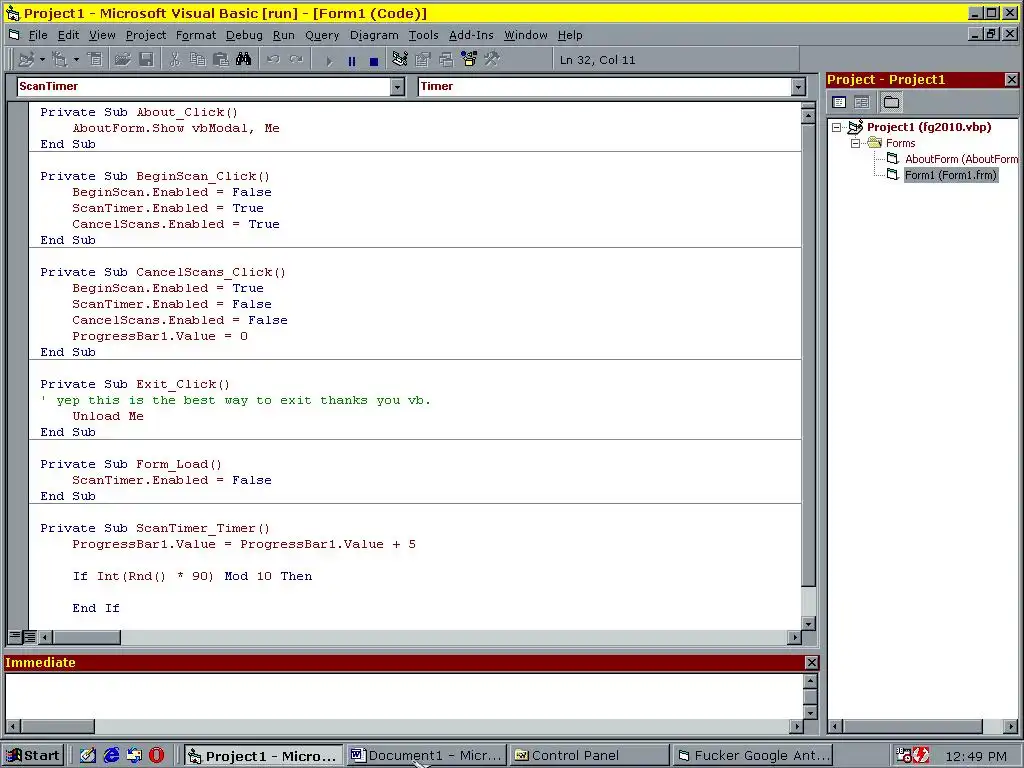The image size is (1024, 768).
Task: Open the Project menu
Action: tap(146, 35)
